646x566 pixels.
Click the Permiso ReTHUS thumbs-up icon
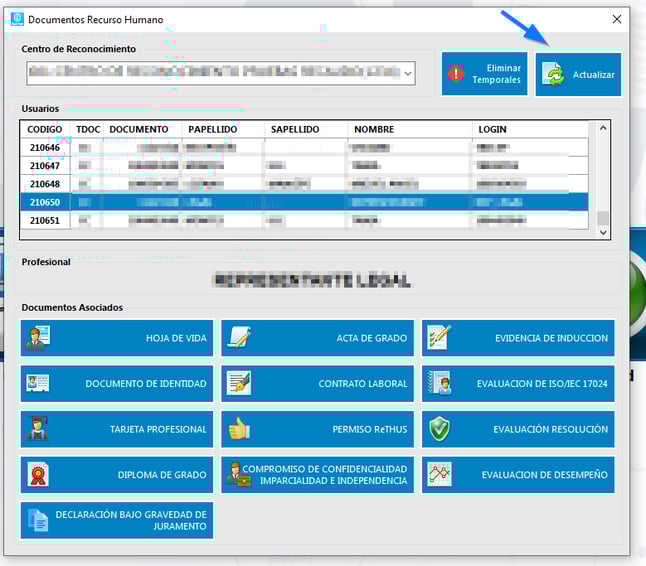239,429
